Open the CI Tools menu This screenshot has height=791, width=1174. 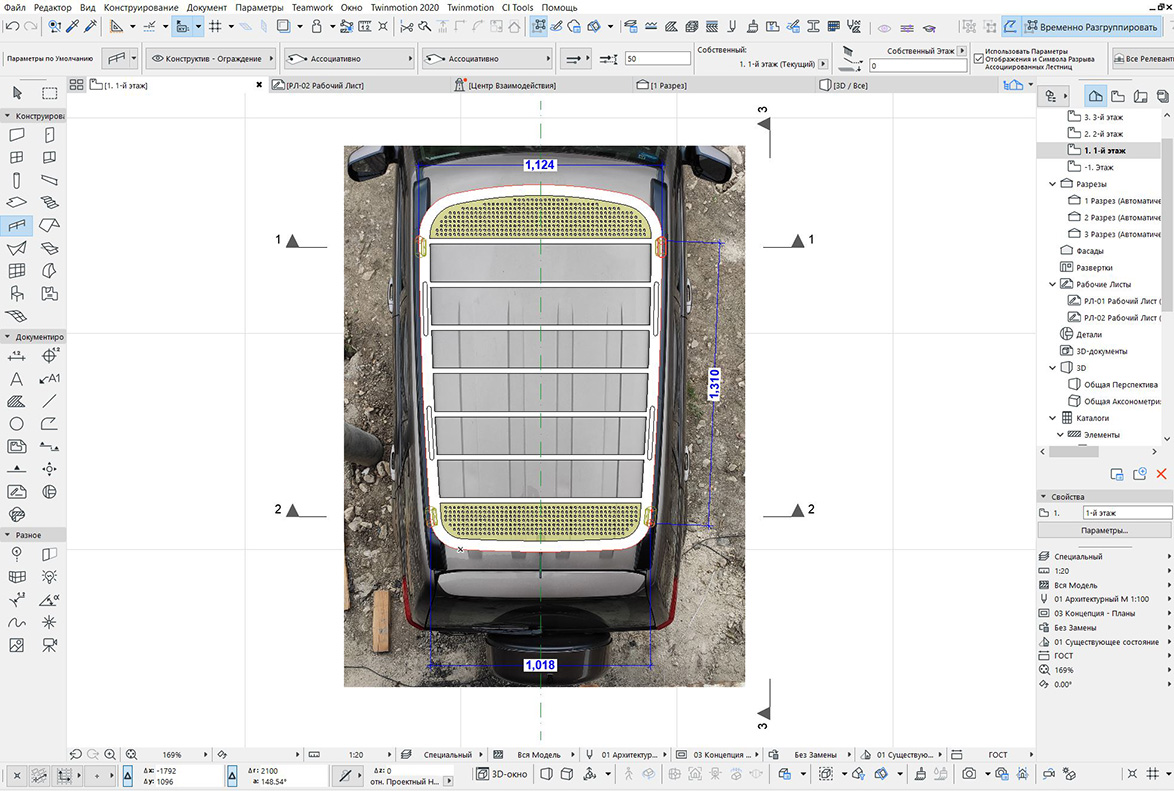517,7
